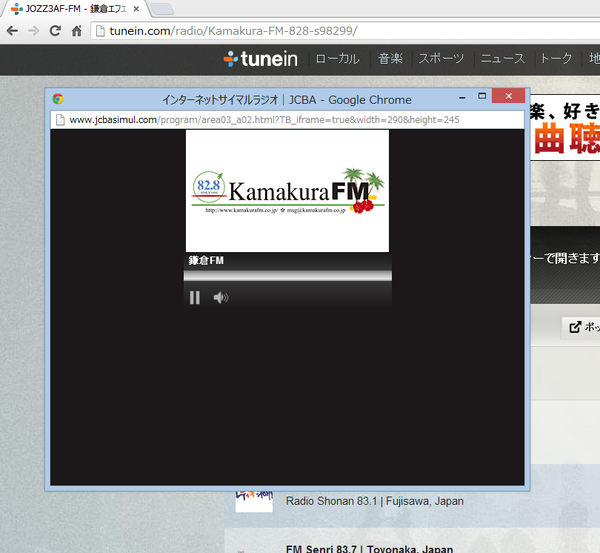Click the tunein.com address bar
The image size is (600, 553).
[x=345, y=31]
